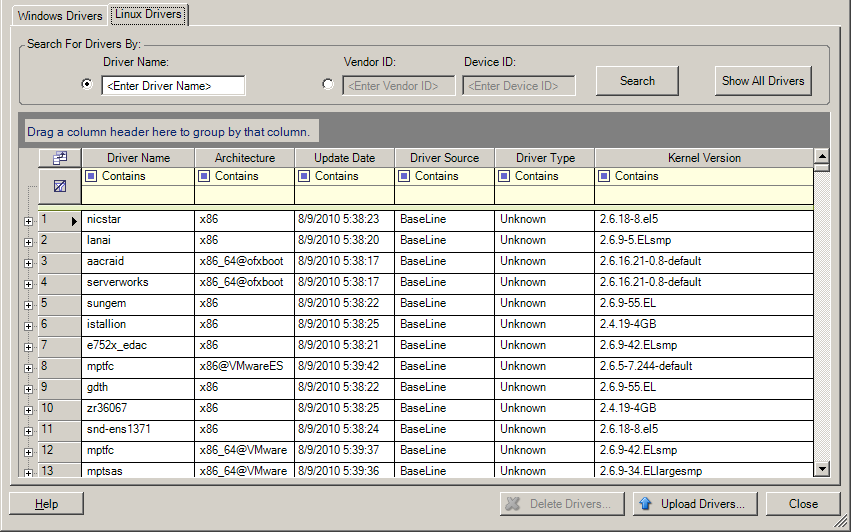Expand row 8 for mptfc driver
851x532 pixels.
pyautogui.click(x=28, y=367)
